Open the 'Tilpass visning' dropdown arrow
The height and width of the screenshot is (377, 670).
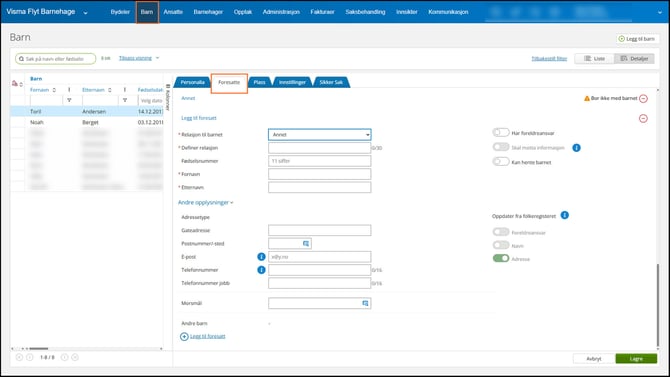pos(157,58)
